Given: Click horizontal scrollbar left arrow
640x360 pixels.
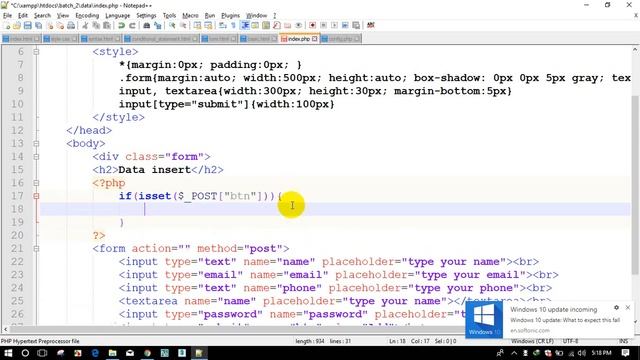Looking at the screenshot, I should [5, 329].
